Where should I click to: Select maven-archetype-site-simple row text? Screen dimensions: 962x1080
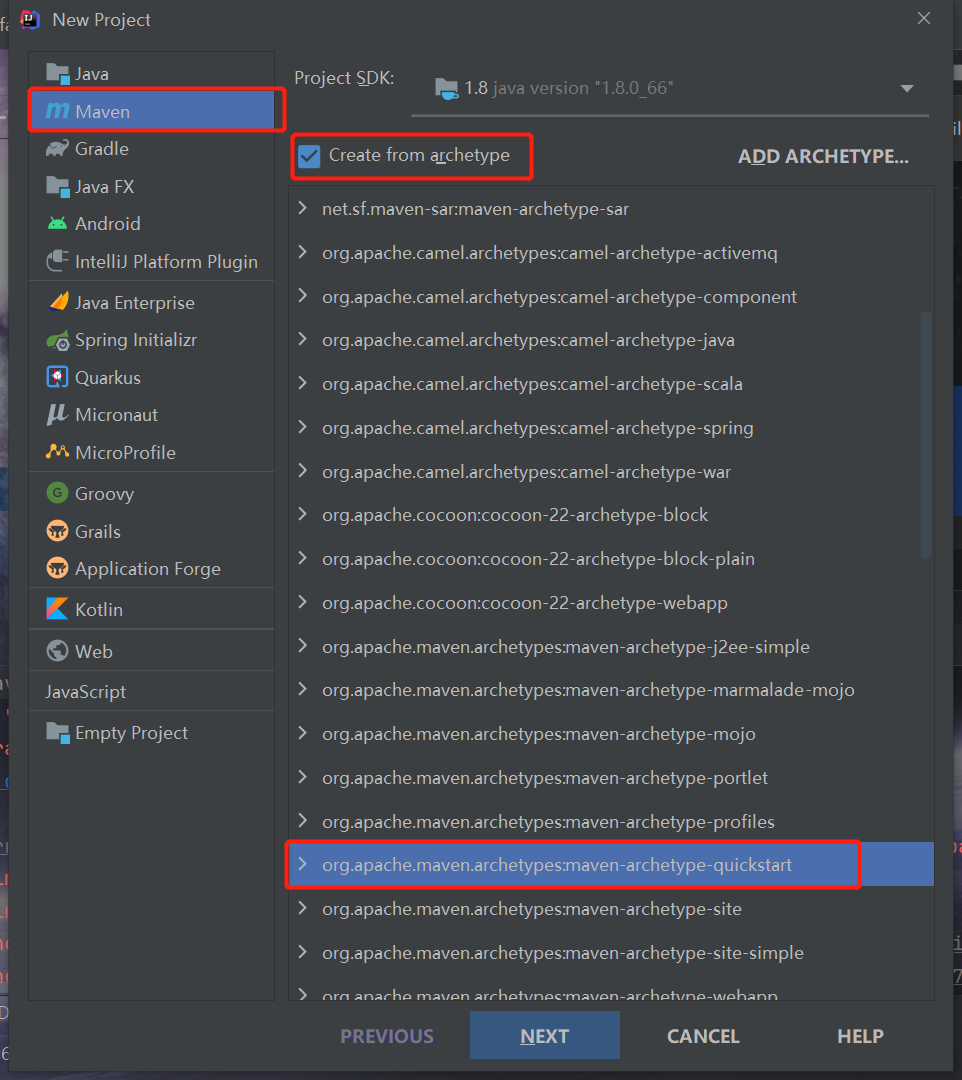(563, 953)
